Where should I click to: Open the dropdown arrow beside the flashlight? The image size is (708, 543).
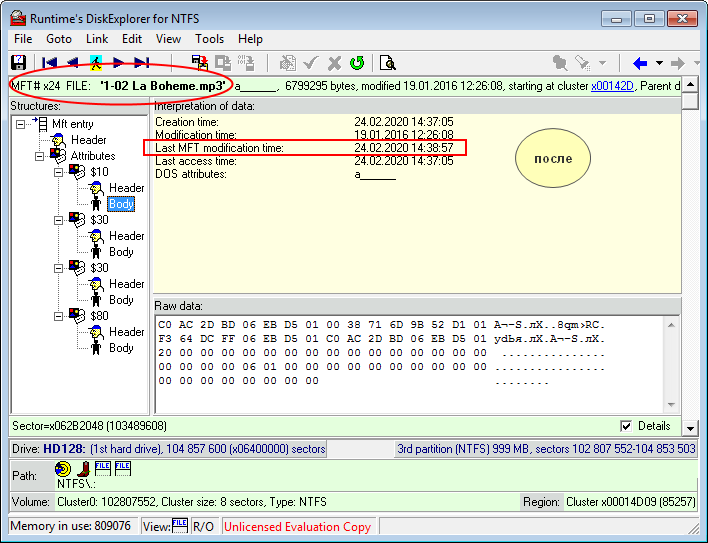(x=602, y=63)
